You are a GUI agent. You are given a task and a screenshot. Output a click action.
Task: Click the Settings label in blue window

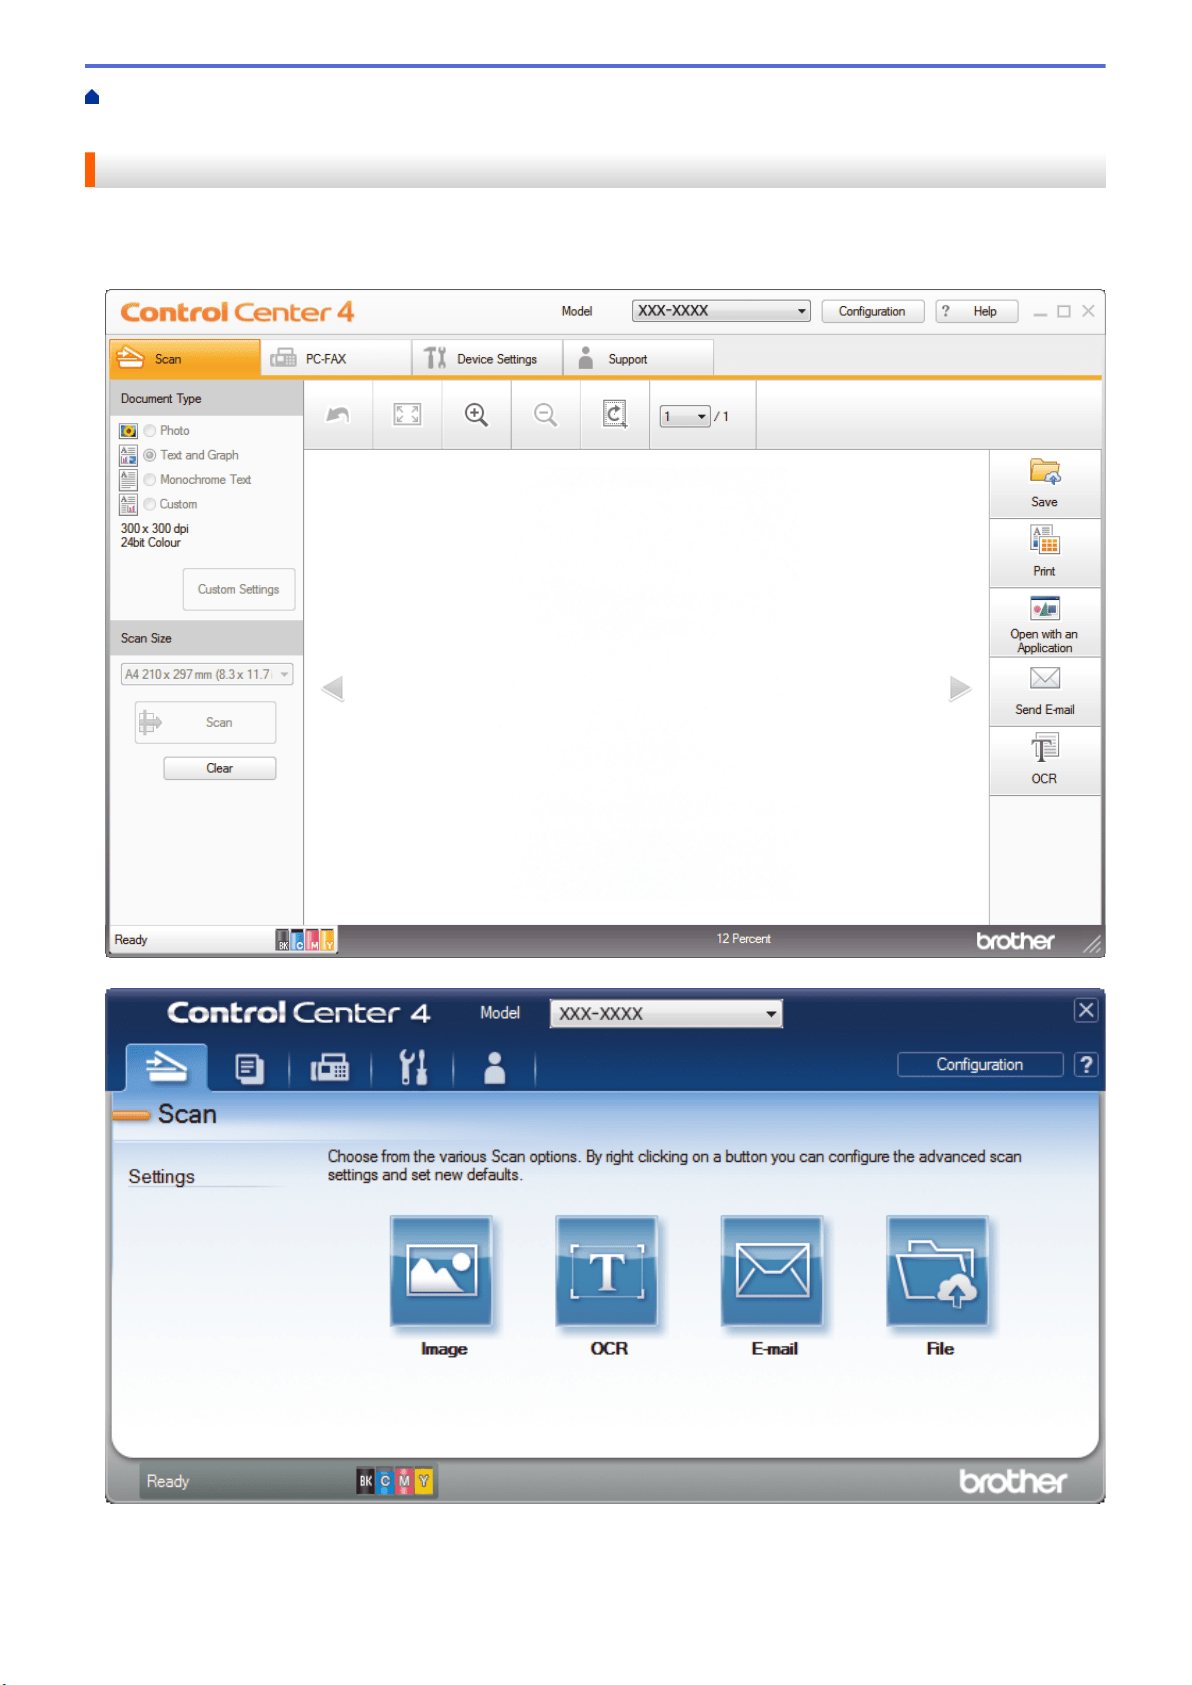[161, 1177]
